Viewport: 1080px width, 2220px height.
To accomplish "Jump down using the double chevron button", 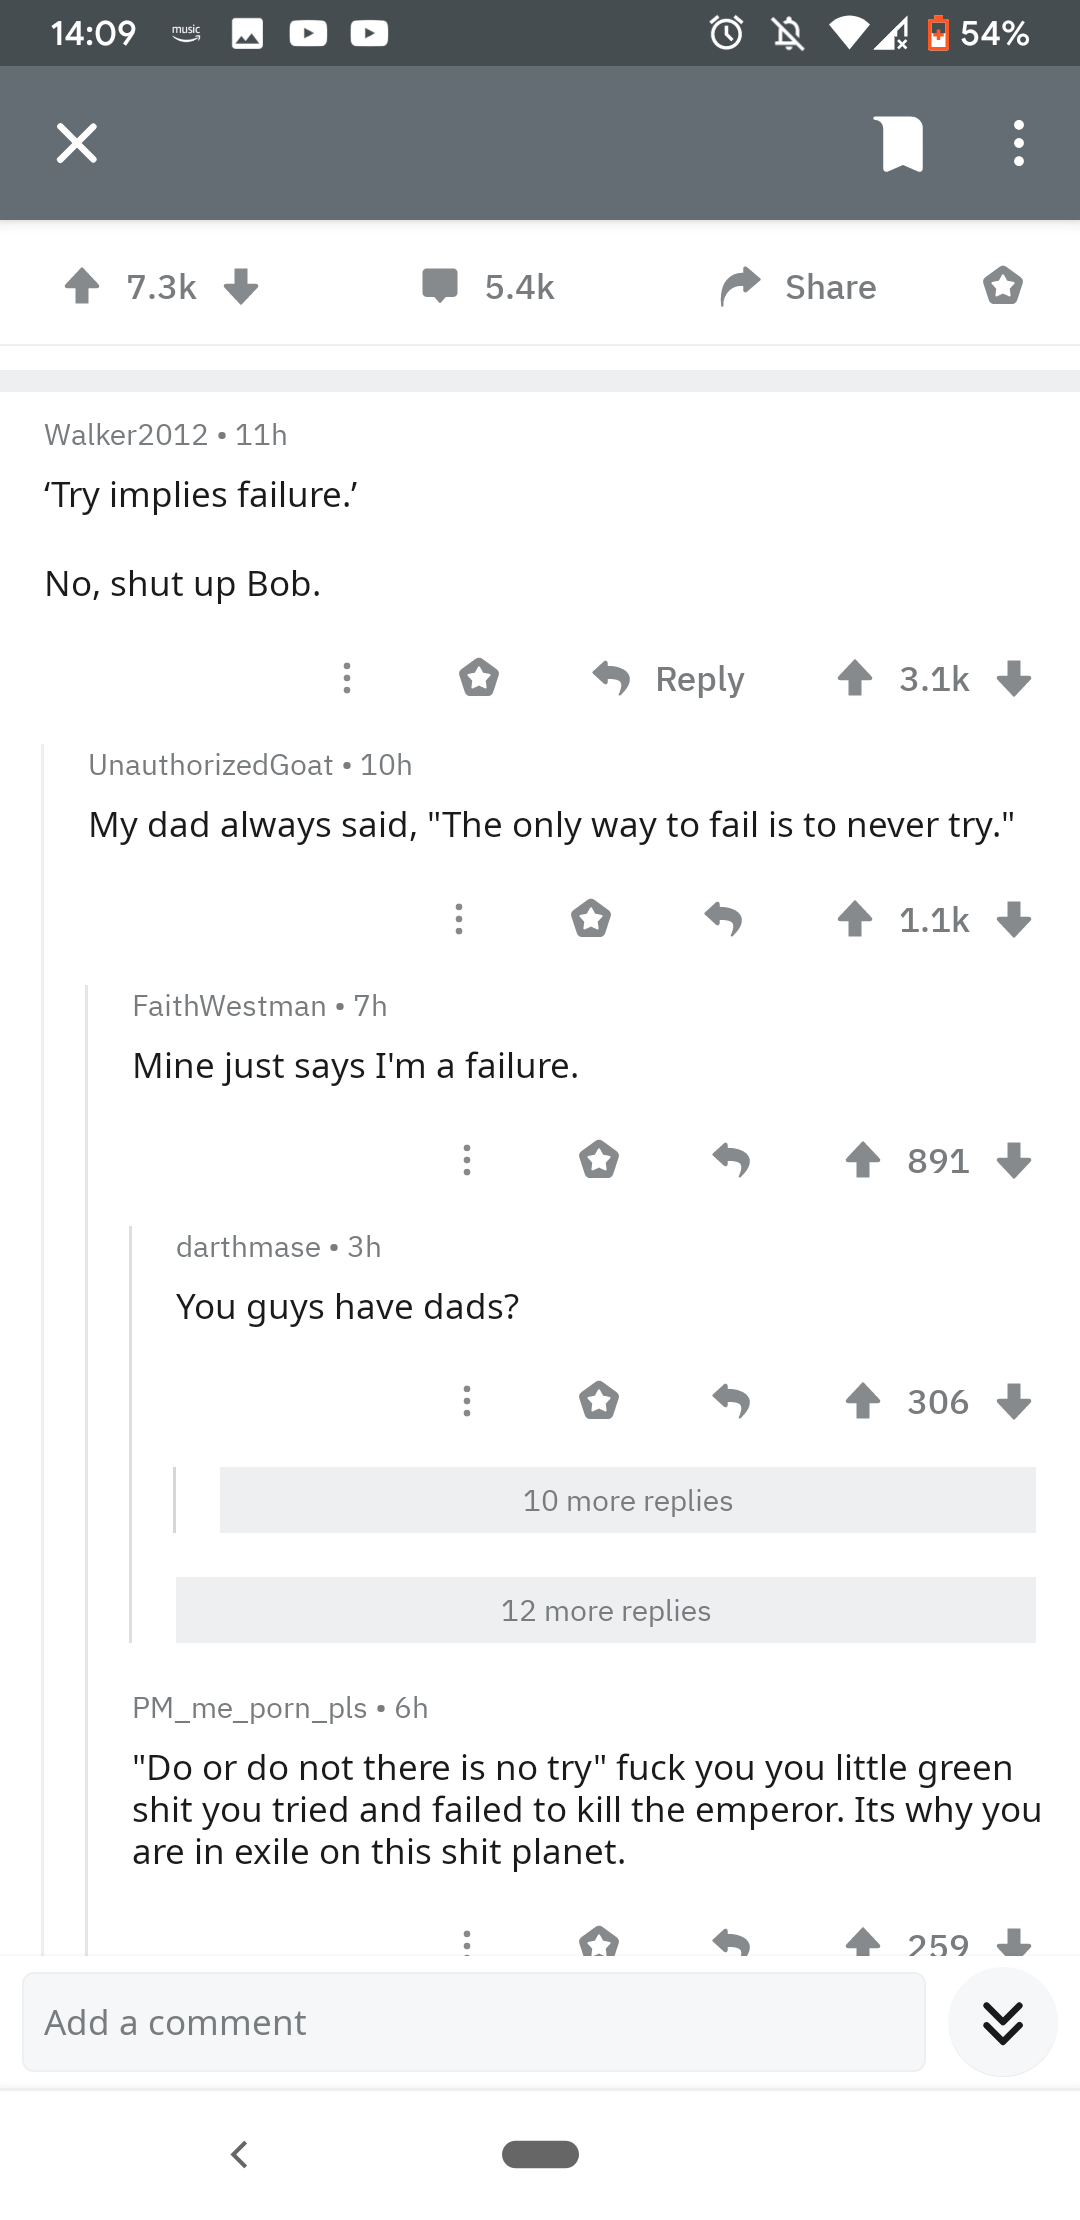I will pos(1002,2022).
